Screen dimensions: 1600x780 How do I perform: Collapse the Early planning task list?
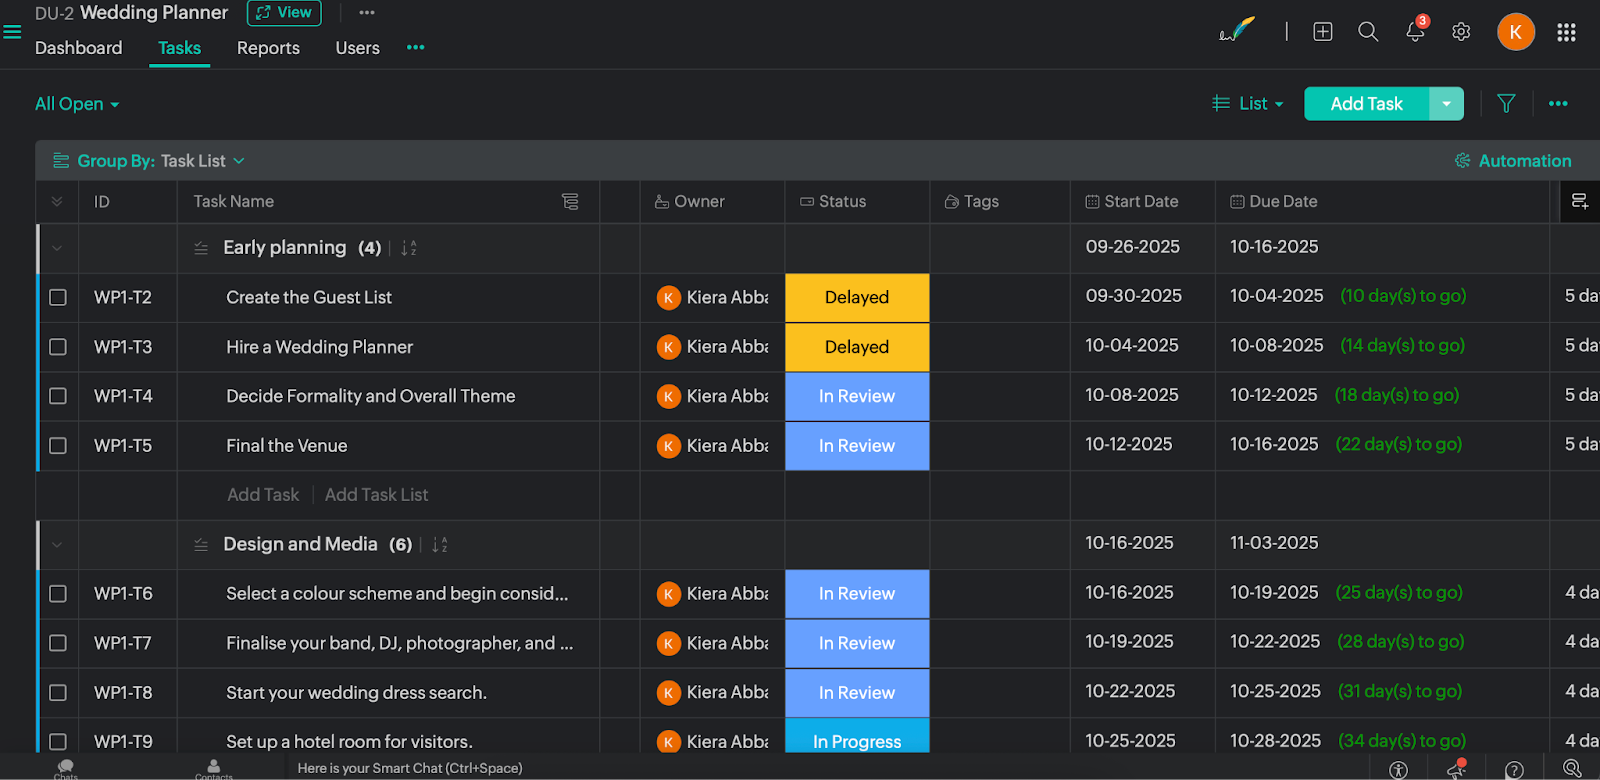57,248
